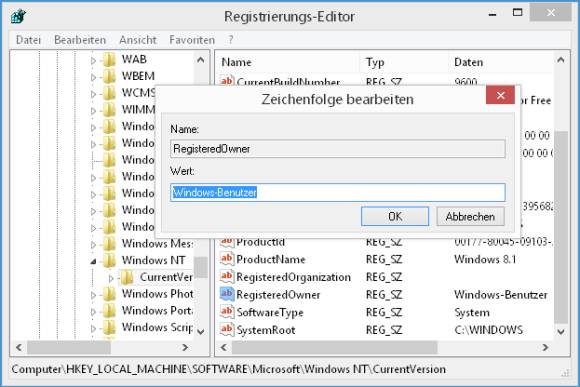Click the registry path in status bar
The width and height of the screenshot is (580, 387).
pos(229,369)
